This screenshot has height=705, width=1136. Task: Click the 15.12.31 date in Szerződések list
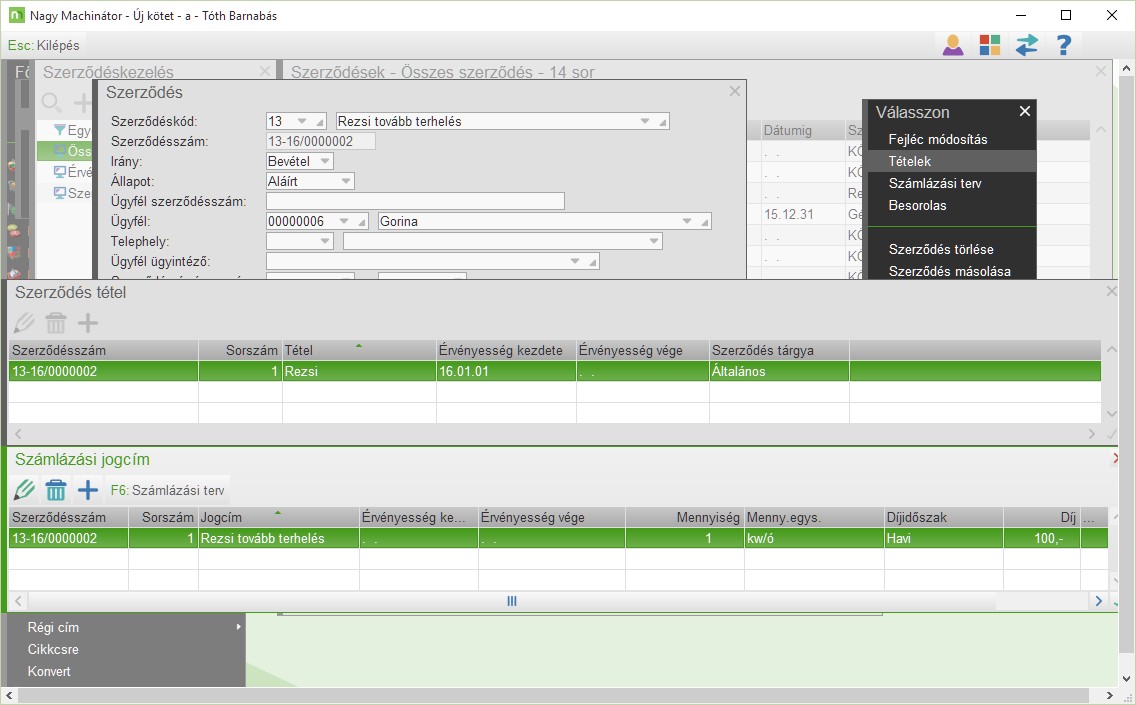(788, 214)
